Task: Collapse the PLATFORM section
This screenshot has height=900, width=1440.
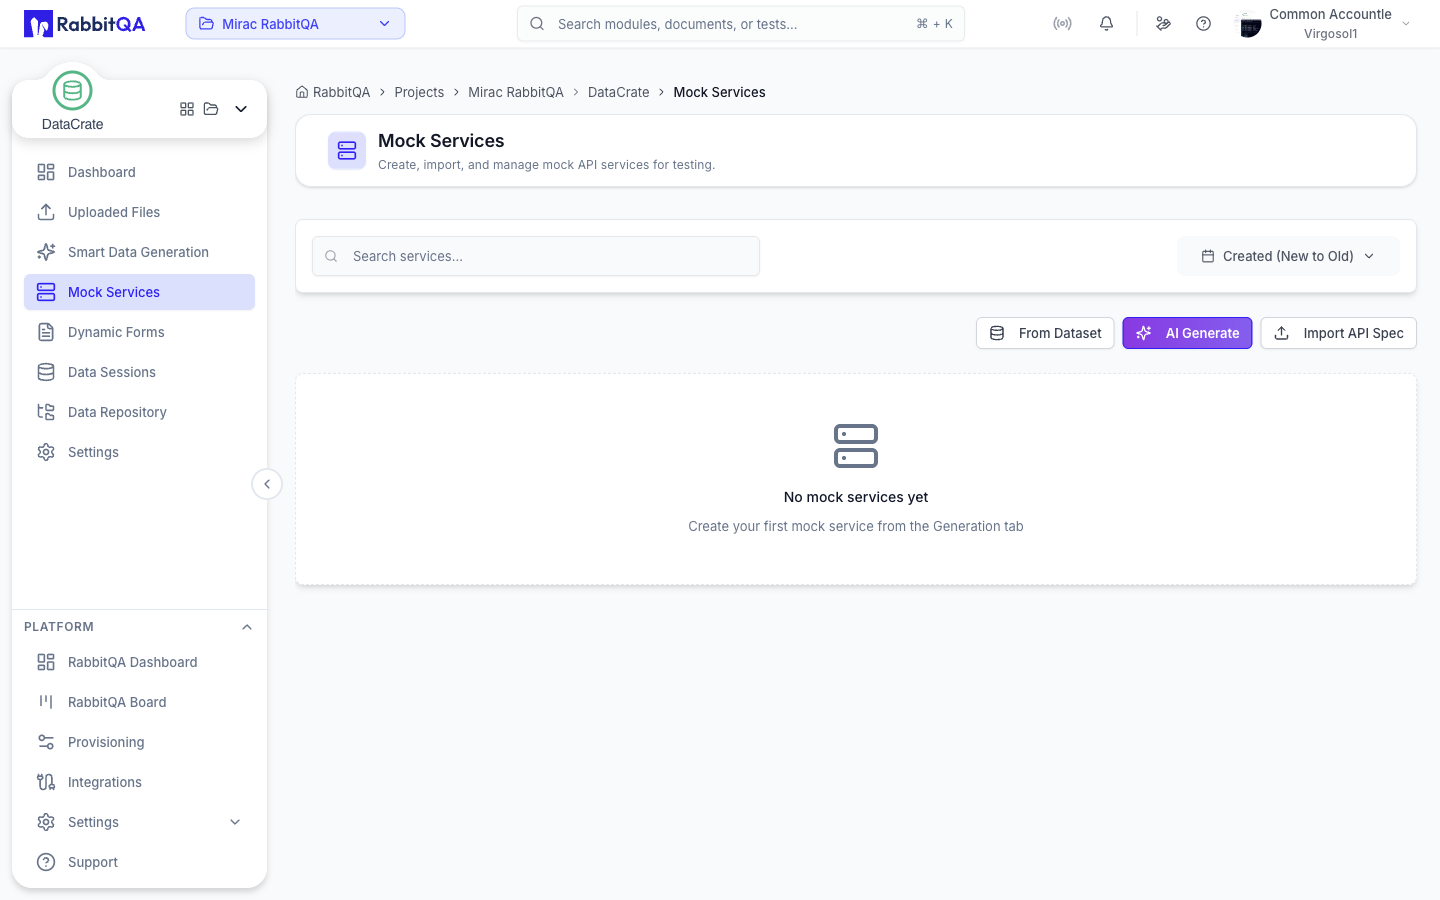Action: tap(247, 627)
